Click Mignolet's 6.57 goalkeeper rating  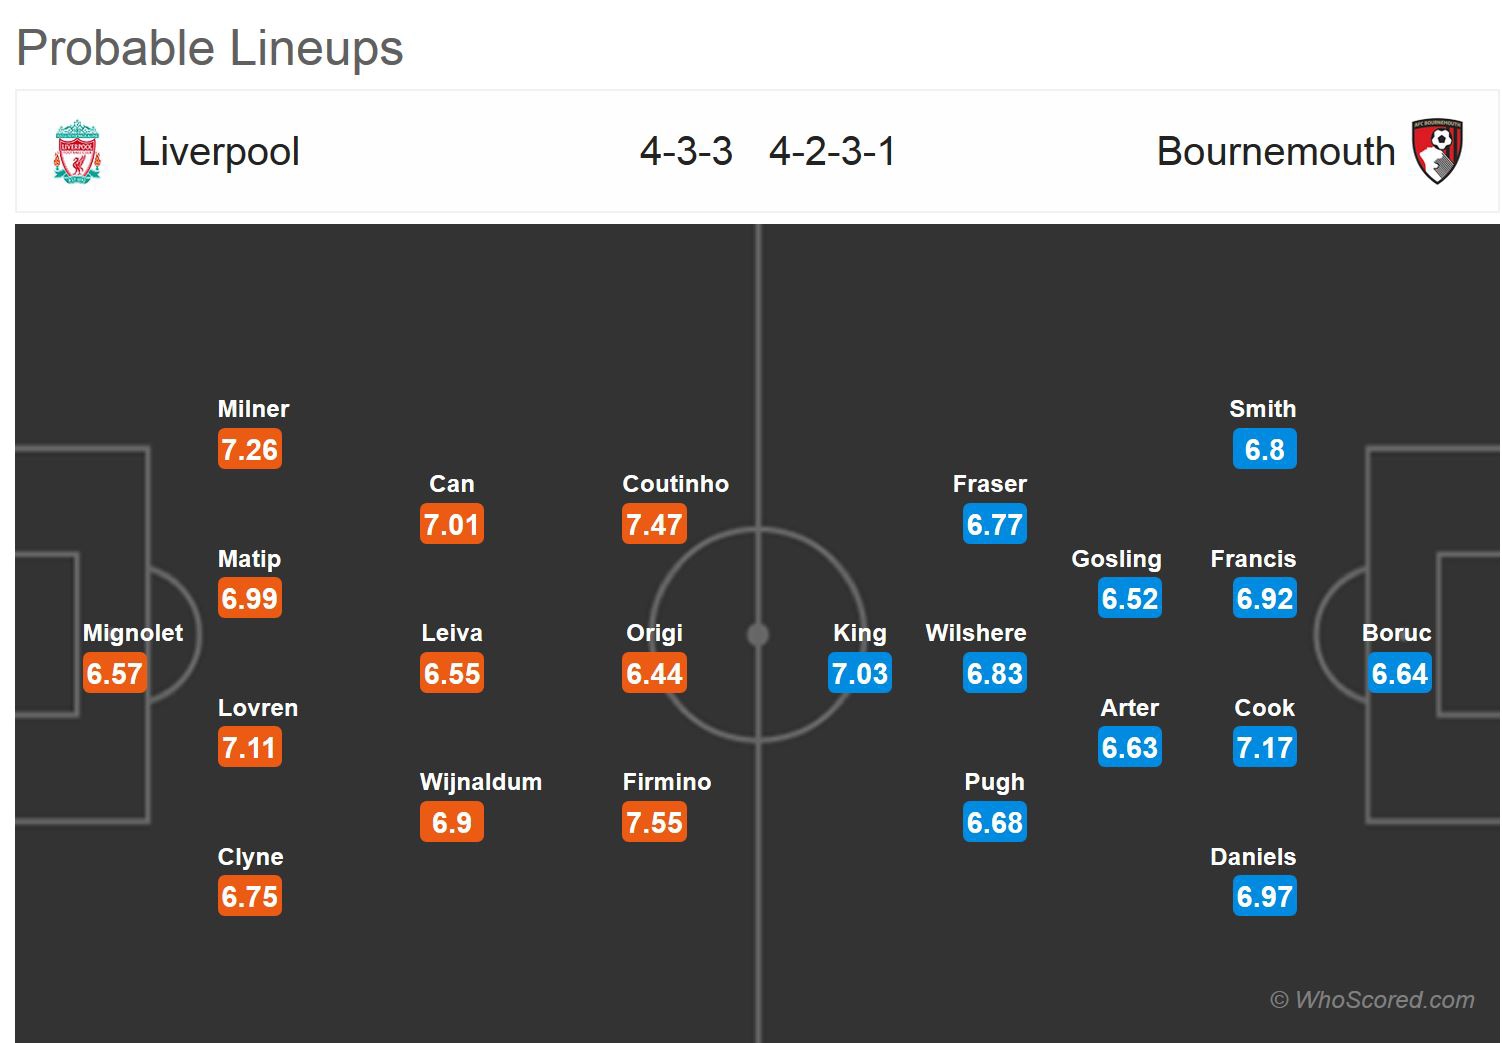point(115,674)
